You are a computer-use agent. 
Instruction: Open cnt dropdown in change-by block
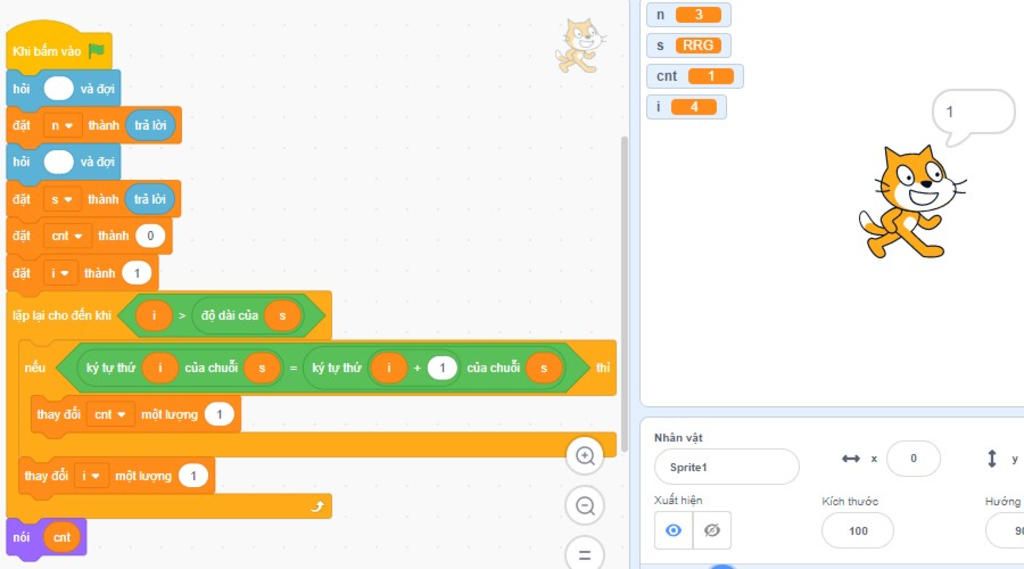tap(110, 414)
